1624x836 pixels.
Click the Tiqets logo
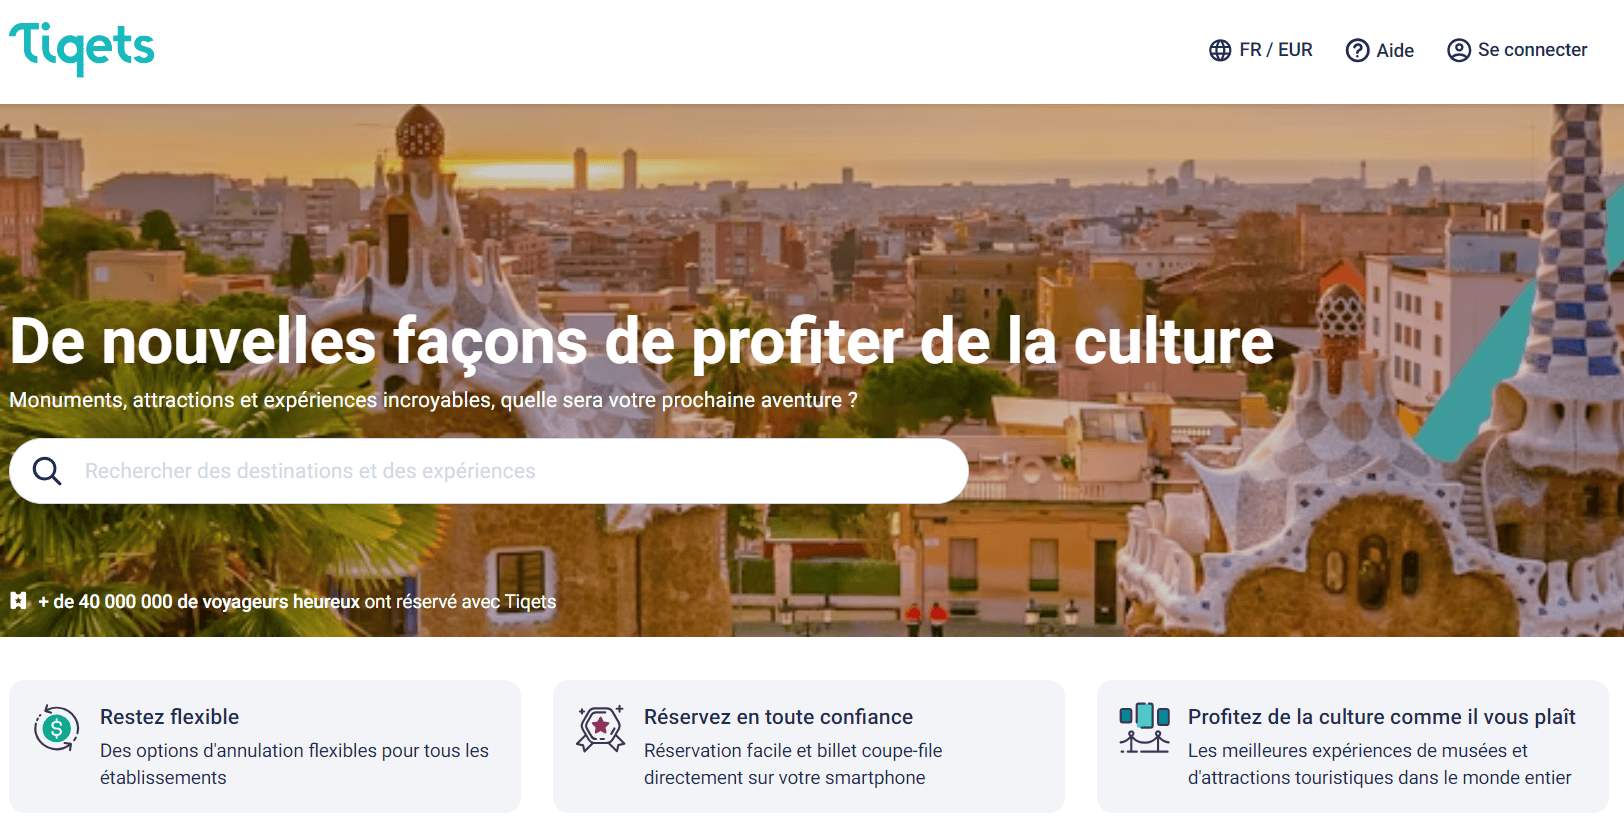82,48
